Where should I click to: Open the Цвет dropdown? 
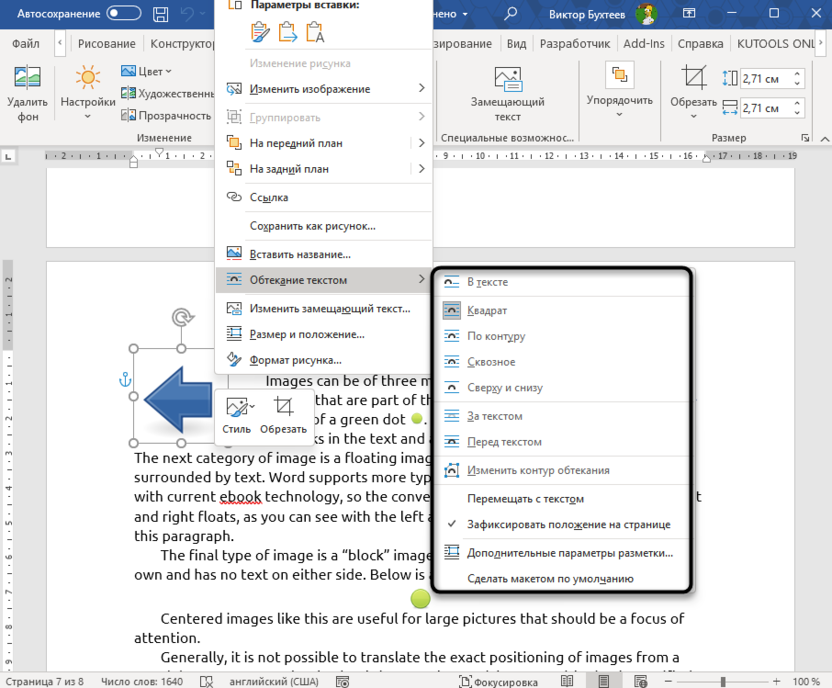tap(146, 71)
